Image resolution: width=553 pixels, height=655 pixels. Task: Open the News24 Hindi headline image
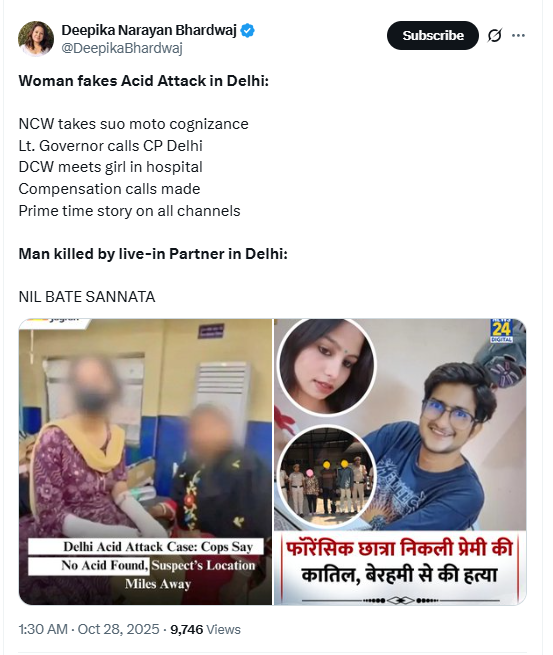(400, 462)
